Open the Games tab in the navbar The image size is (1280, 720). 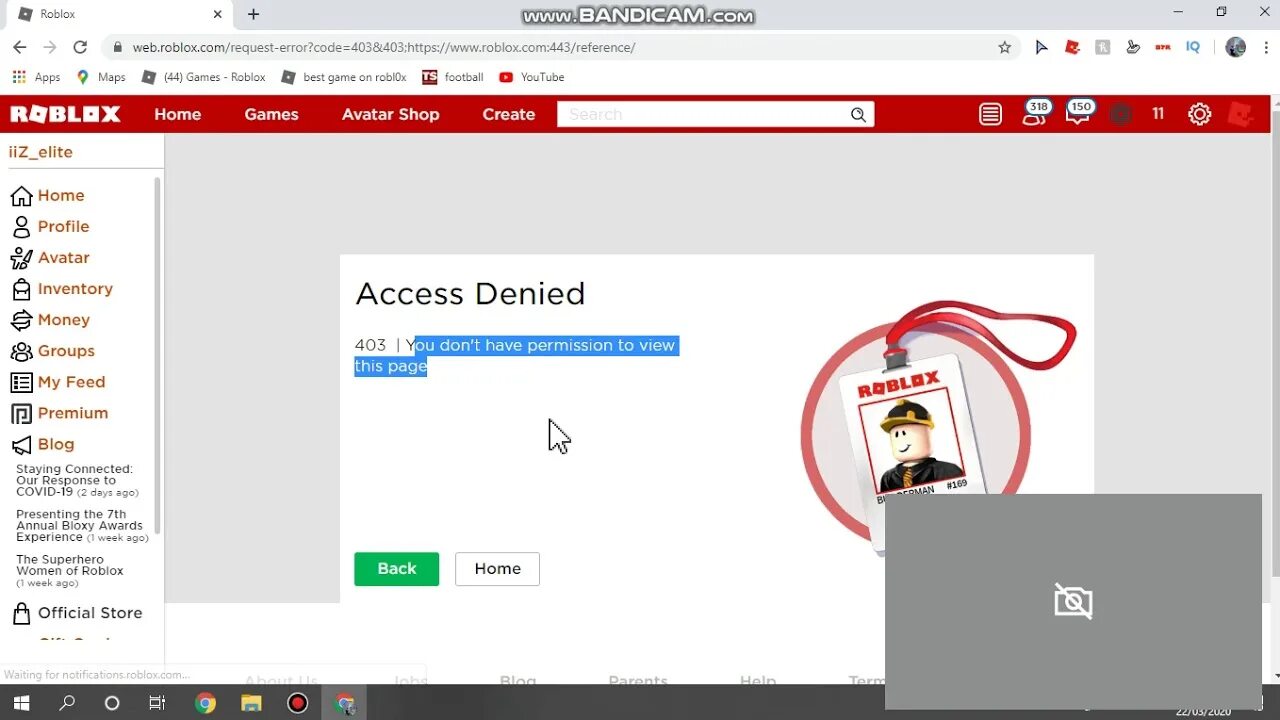(x=272, y=114)
